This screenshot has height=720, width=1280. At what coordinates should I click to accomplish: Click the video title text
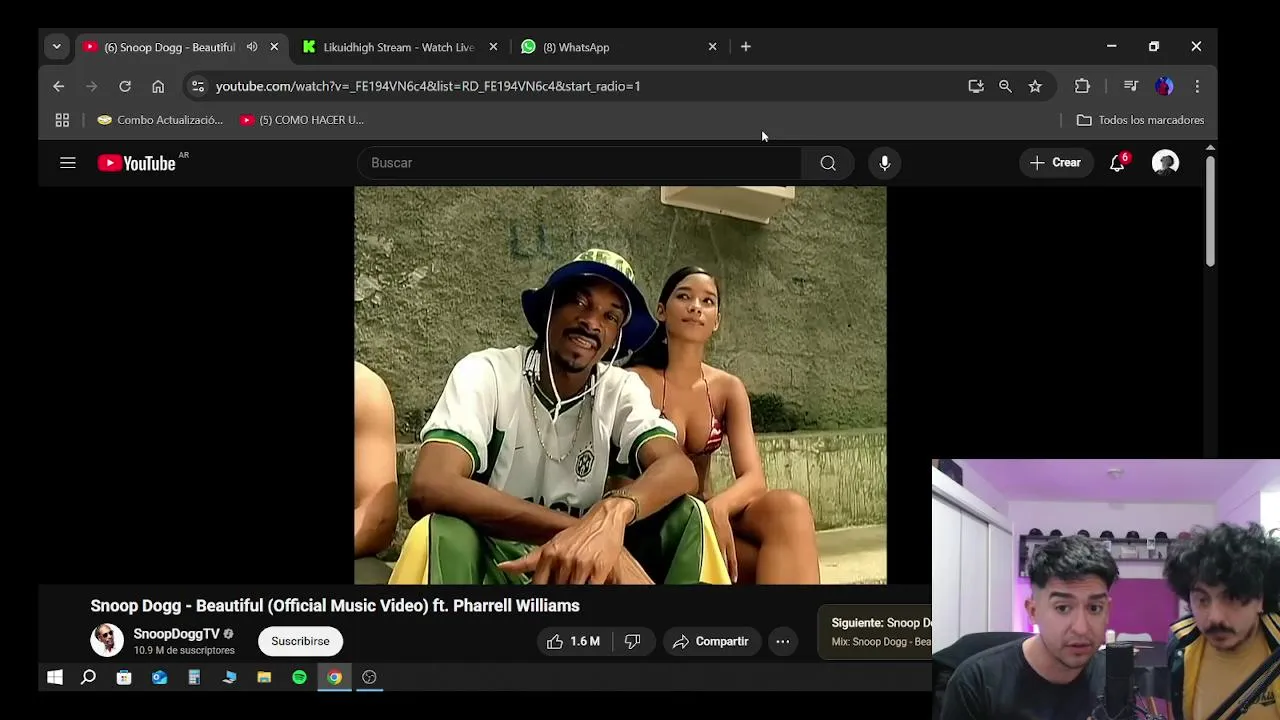point(335,606)
